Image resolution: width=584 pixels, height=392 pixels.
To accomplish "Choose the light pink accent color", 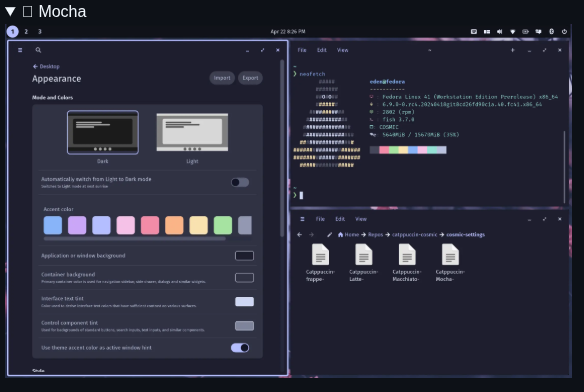I will pyautogui.click(x=126, y=225).
